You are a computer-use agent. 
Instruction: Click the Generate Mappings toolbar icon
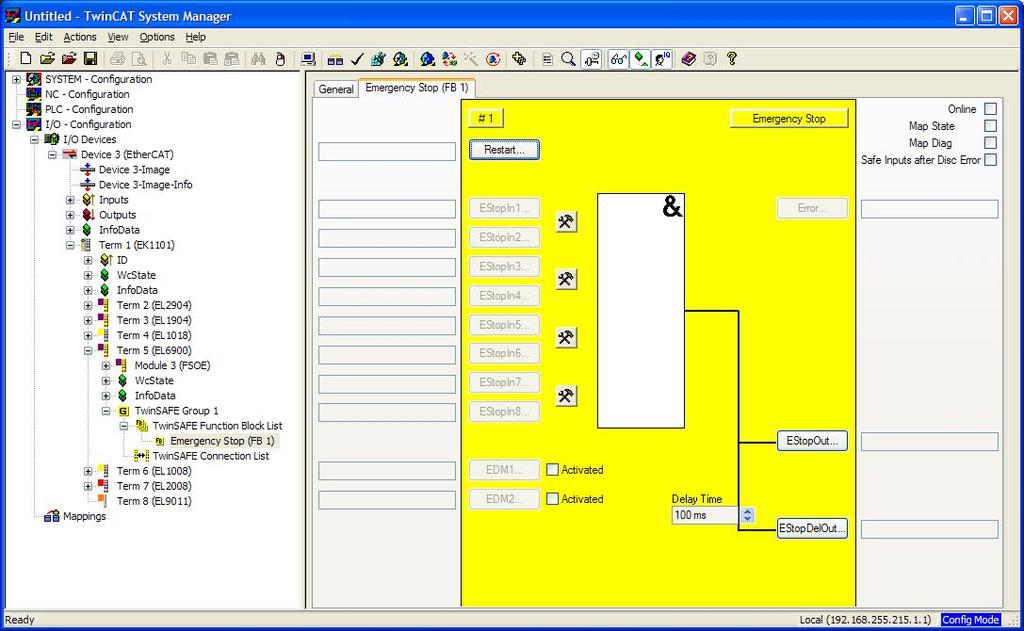335,59
